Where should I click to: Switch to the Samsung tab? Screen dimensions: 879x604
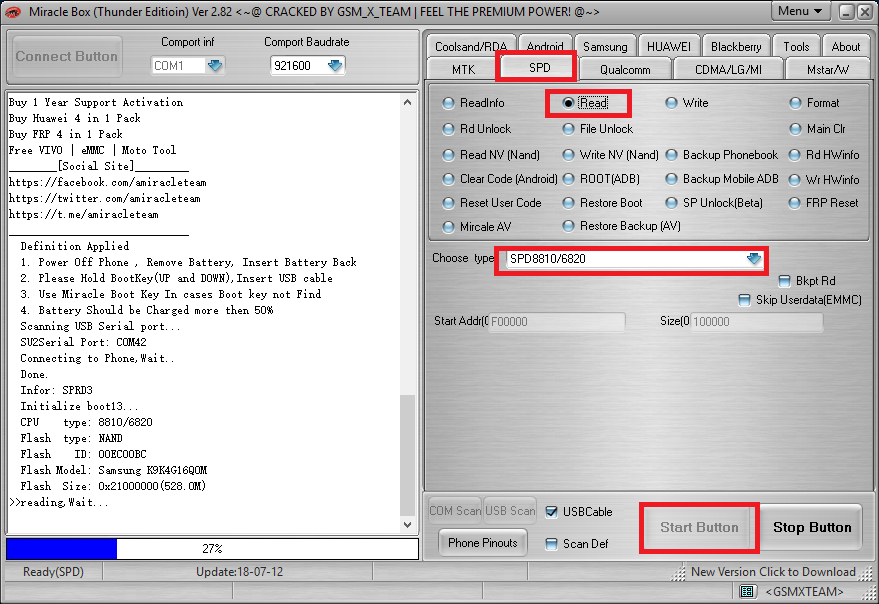[605, 47]
